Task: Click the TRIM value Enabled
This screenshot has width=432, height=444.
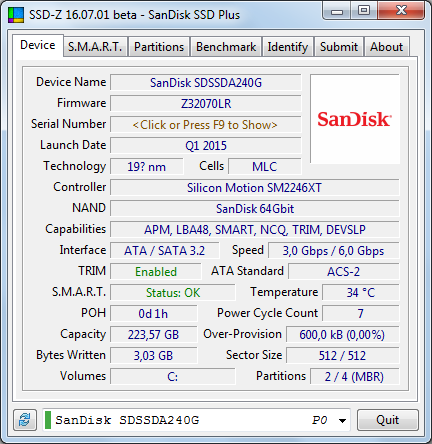Action: click(x=156, y=272)
